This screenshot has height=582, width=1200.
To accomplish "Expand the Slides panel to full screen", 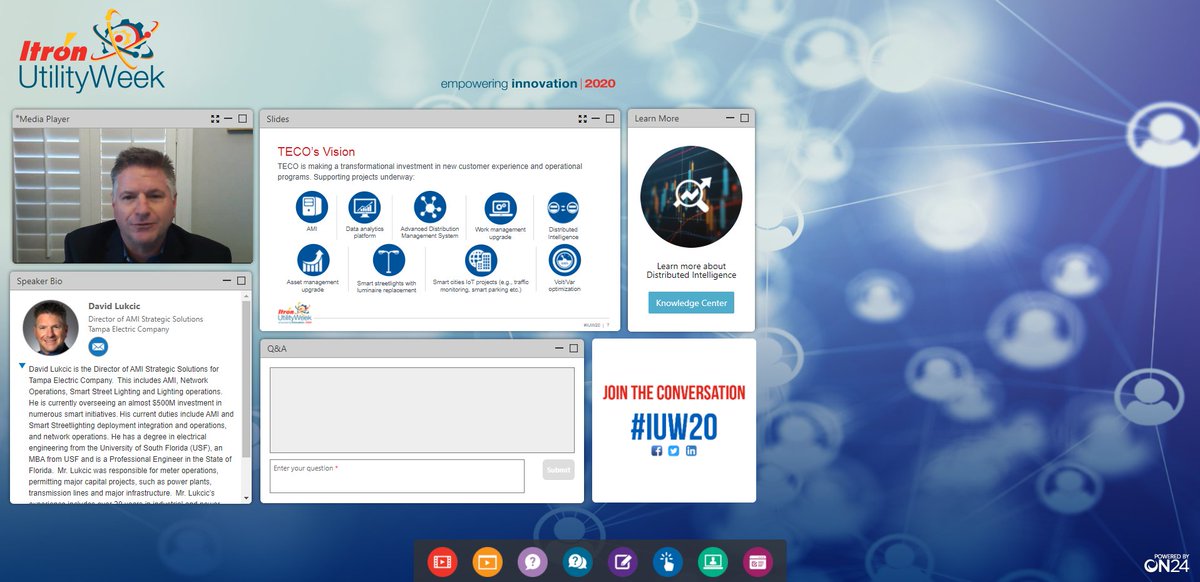I will click(583, 118).
